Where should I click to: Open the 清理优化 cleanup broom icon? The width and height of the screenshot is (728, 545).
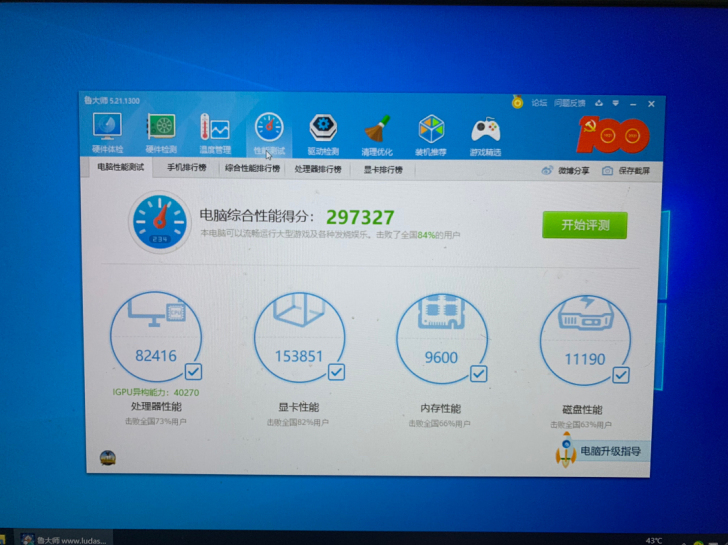(377, 135)
